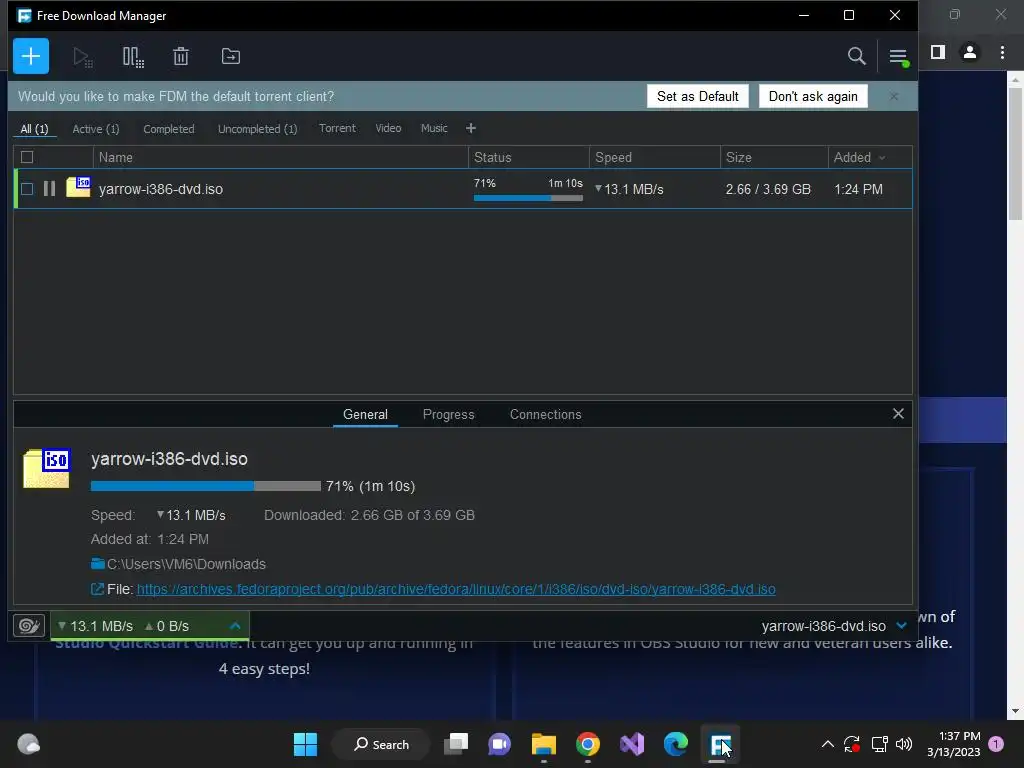This screenshot has width=1024, height=768.
Task: Open File Explorer from the taskbar
Action: point(543,744)
